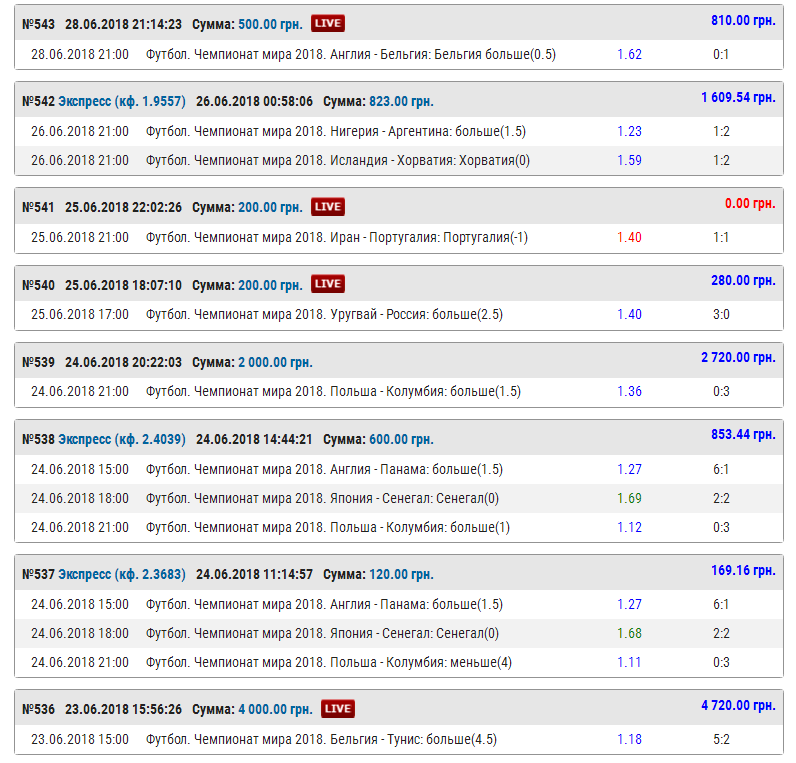
Task: Click the Уругвай - Россия event row
Action: tap(399, 315)
